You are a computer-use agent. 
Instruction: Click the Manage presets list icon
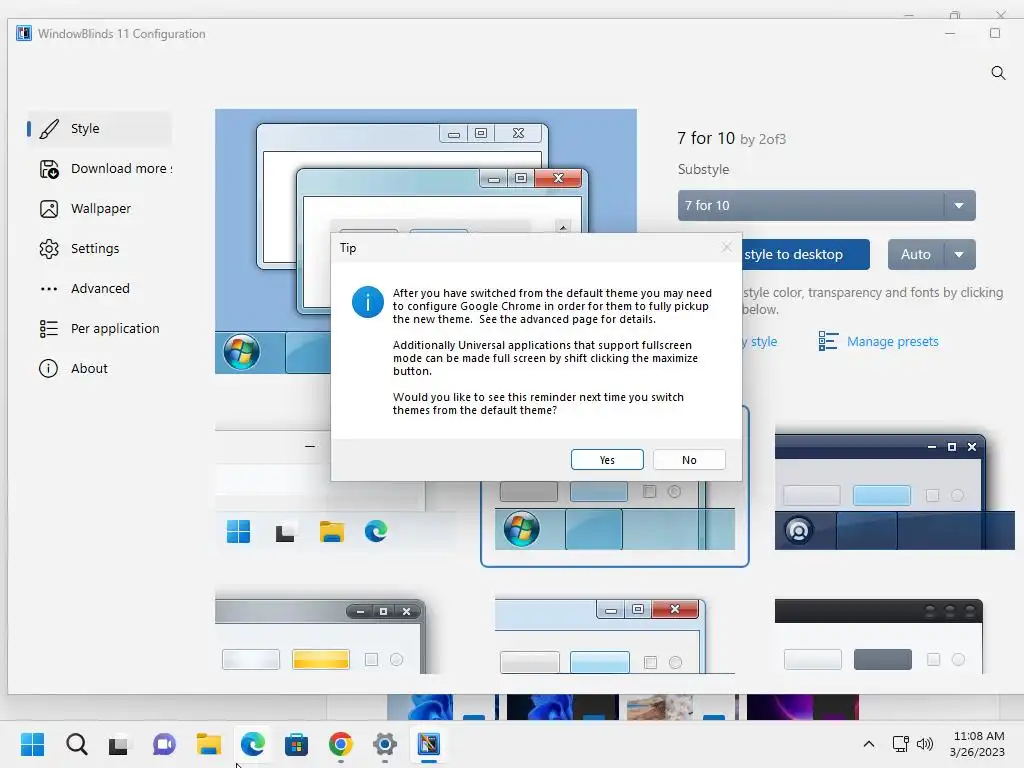coord(828,341)
